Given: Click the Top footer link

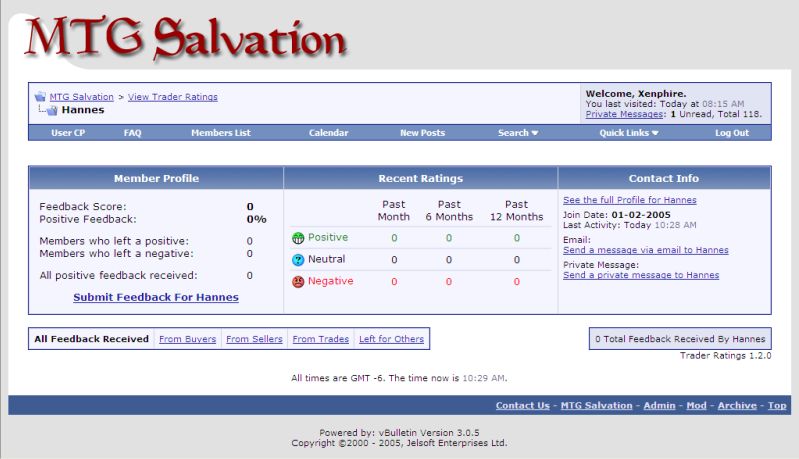Looking at the screenshot, I should pyautogui.click(x=777, y=406).
